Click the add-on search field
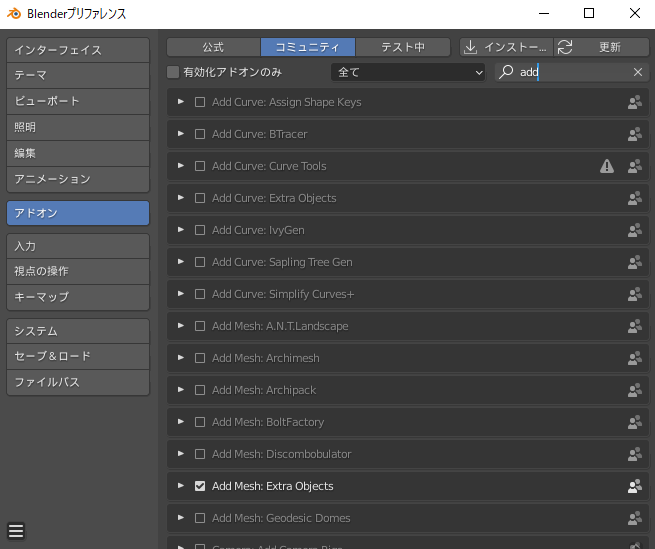 pyautogui.click(x=572, y=72)
